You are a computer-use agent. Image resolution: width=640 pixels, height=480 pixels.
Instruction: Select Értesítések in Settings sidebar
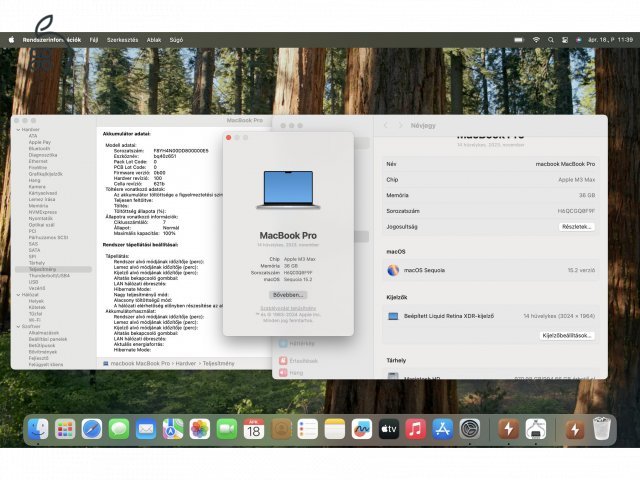(x=299, y=361)
